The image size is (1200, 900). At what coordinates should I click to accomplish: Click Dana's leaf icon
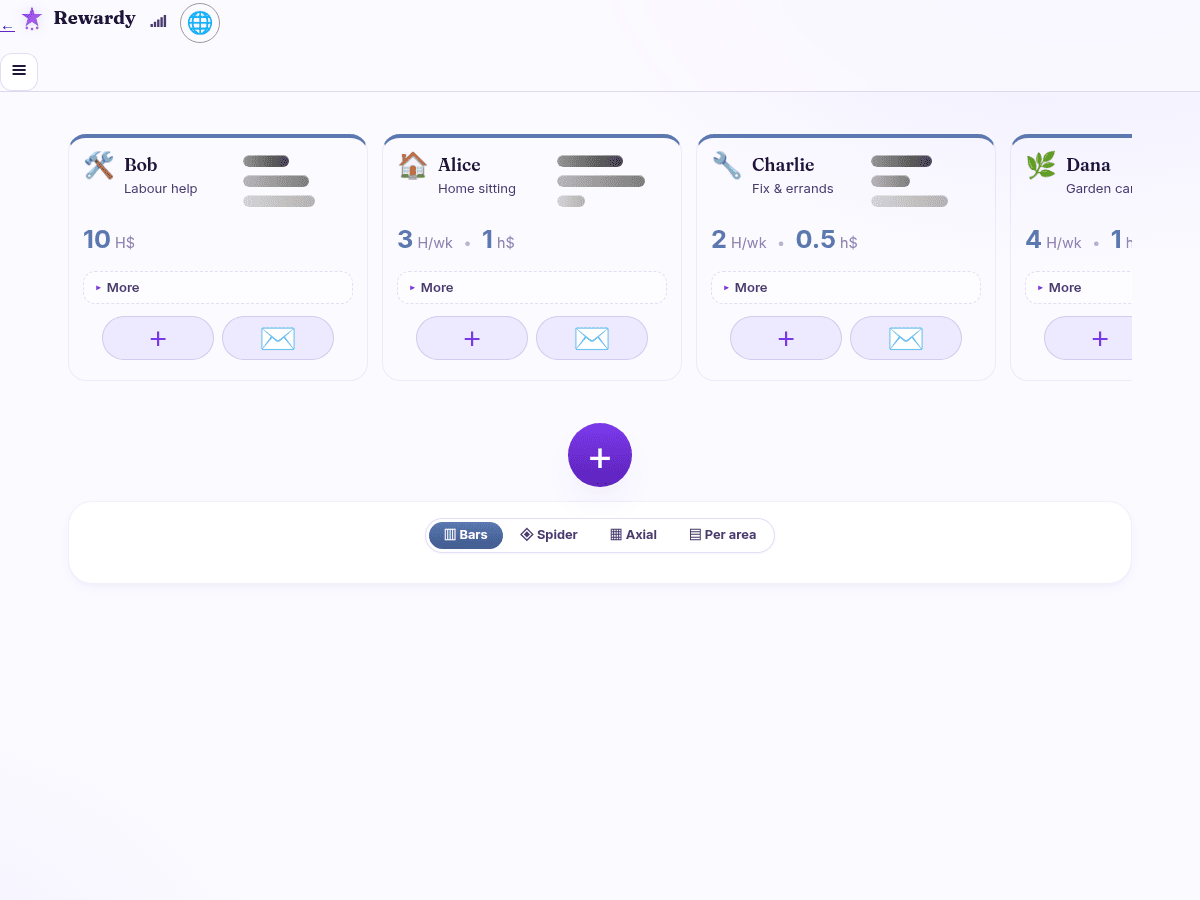(1041, 165)
